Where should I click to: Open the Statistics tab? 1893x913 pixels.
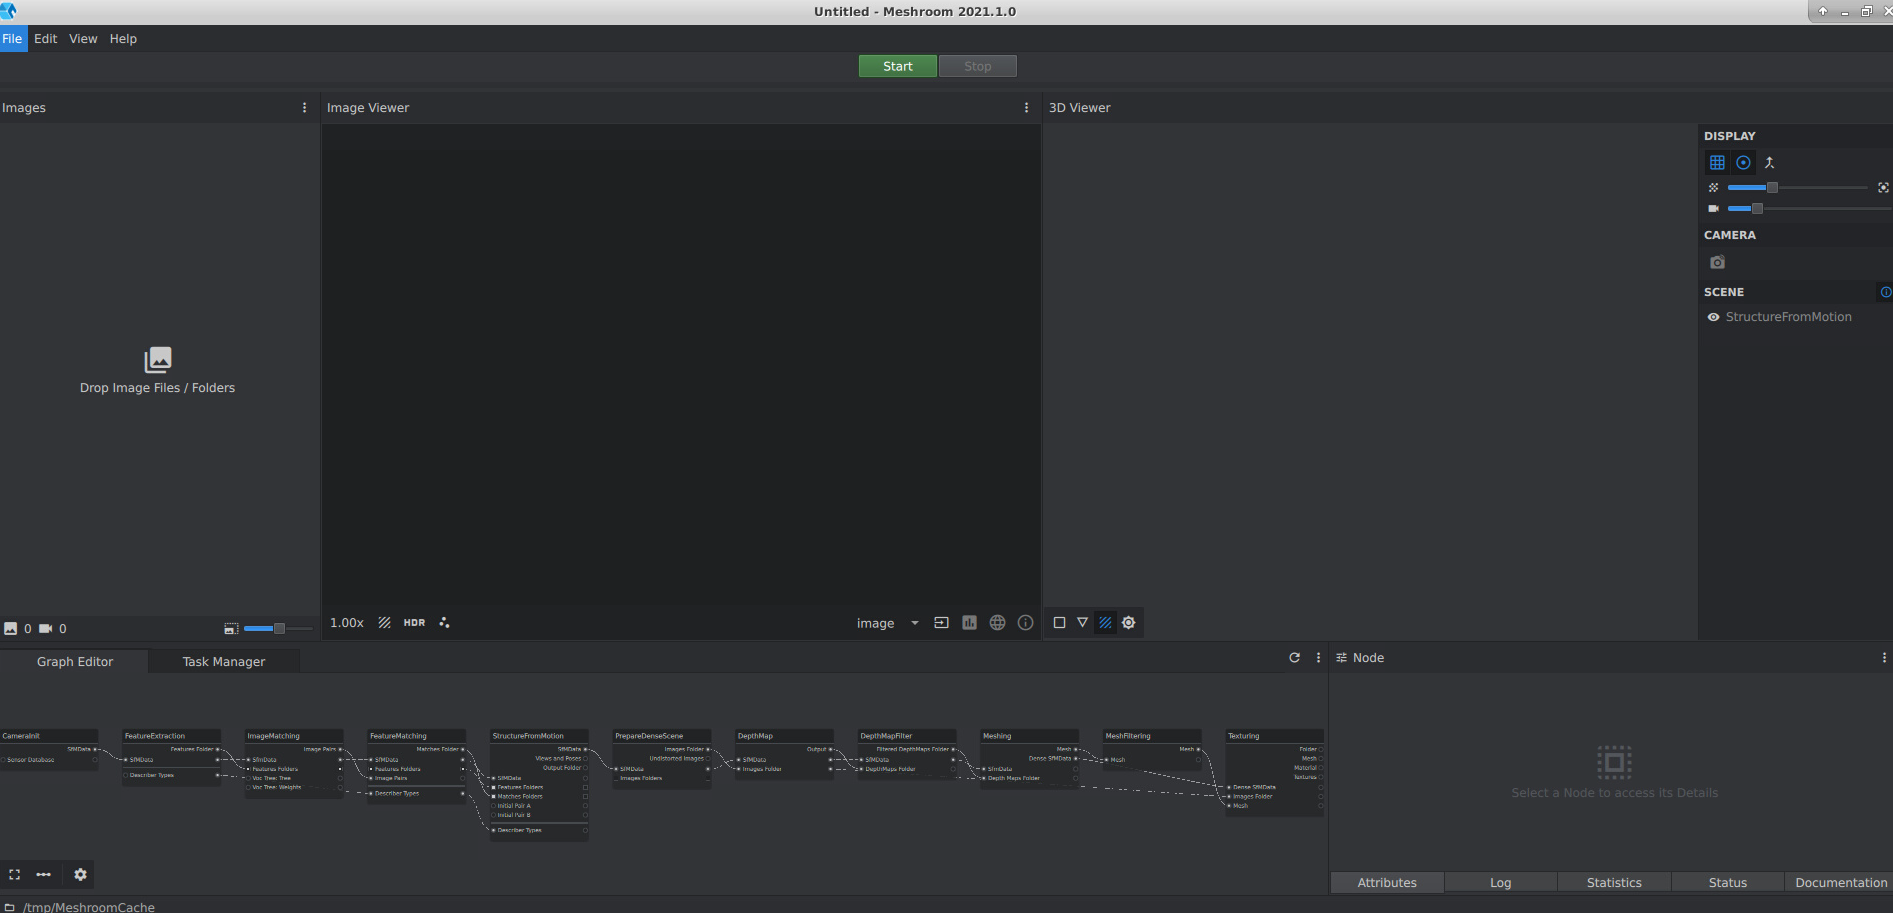click(x=1614, y=883)
